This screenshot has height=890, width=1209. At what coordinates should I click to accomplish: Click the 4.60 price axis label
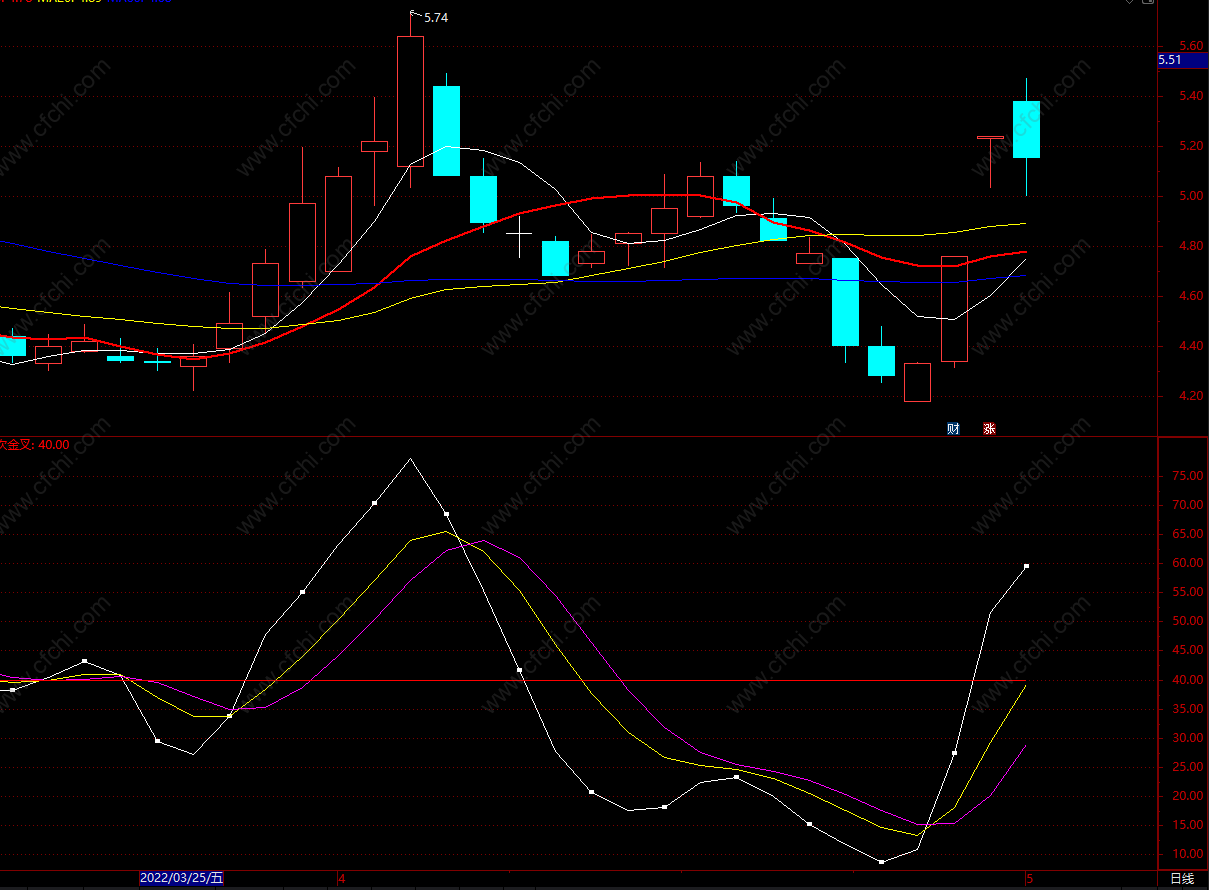1191,296
